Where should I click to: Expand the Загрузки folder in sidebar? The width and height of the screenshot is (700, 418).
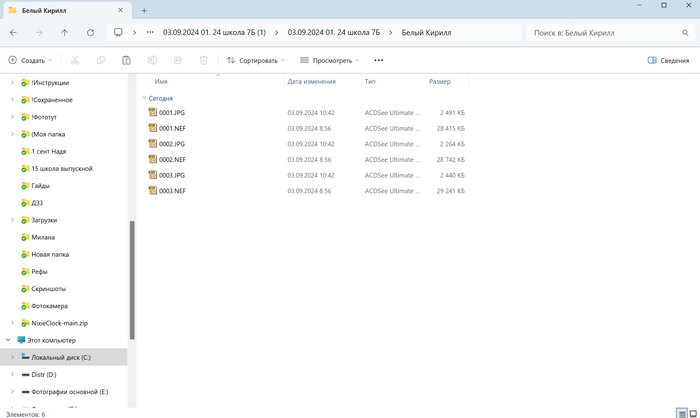(13, 220)
